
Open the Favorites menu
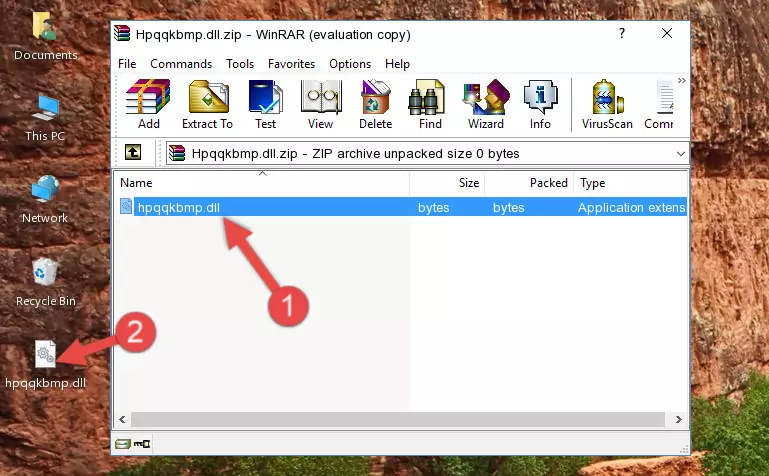[x=291, y=64]
